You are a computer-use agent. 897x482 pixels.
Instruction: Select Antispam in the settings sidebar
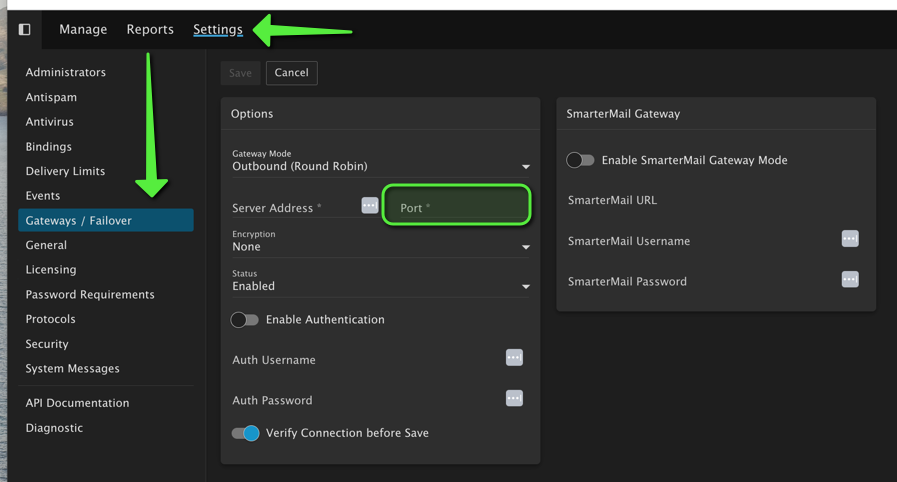51,97
